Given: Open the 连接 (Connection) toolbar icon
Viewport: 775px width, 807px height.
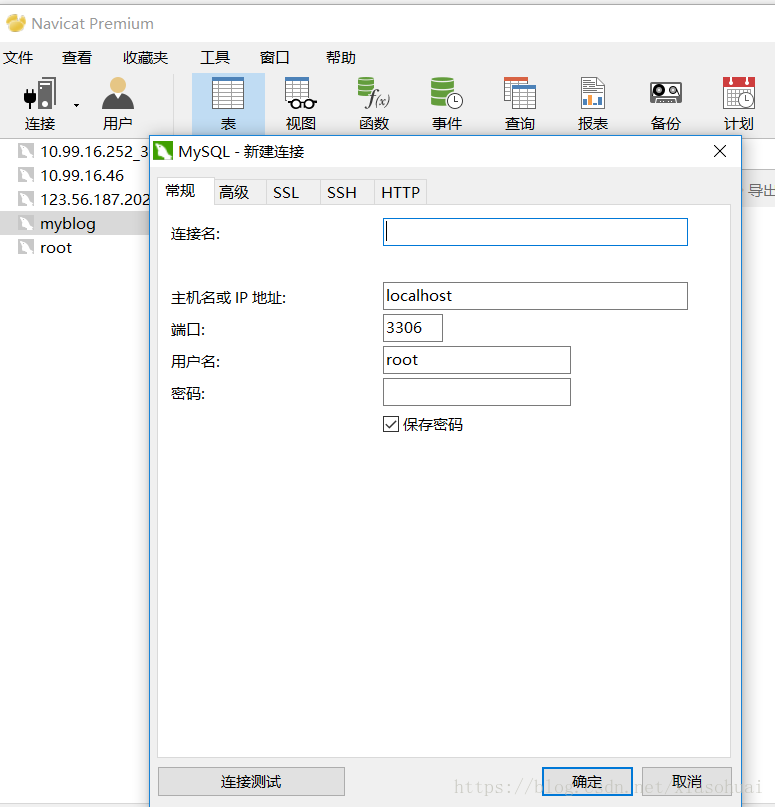Looking at the screenshot, I should [x=40, y=103].
